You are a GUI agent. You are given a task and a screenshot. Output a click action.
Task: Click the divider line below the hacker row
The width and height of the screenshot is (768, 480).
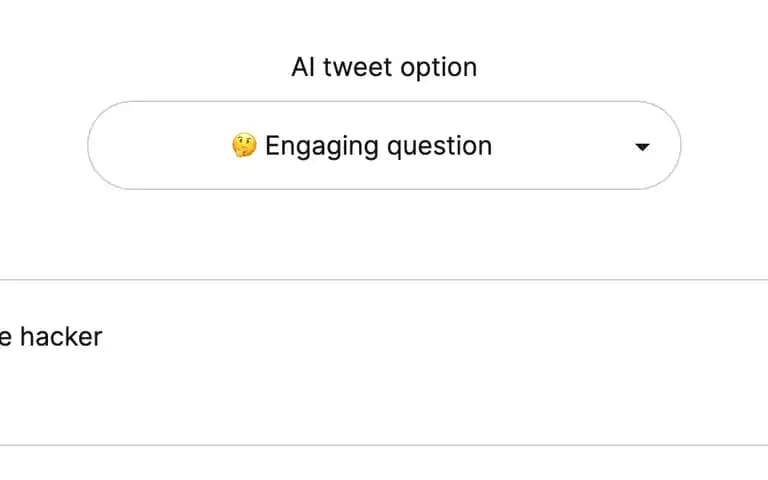(x=384, y=445)
